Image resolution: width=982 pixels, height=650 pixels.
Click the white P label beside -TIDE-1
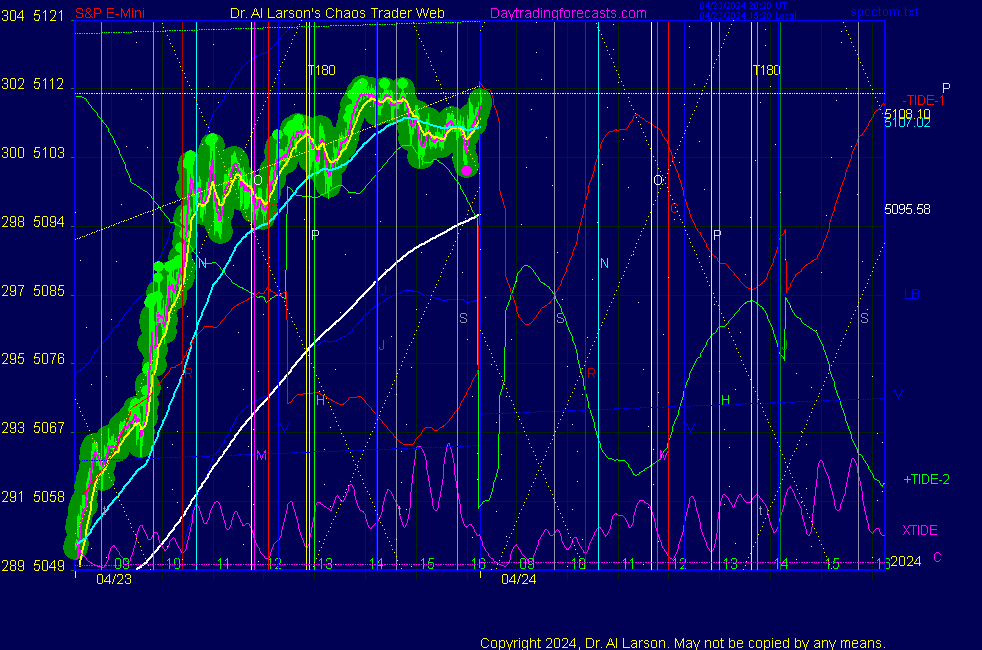click(x=946, y=88)
